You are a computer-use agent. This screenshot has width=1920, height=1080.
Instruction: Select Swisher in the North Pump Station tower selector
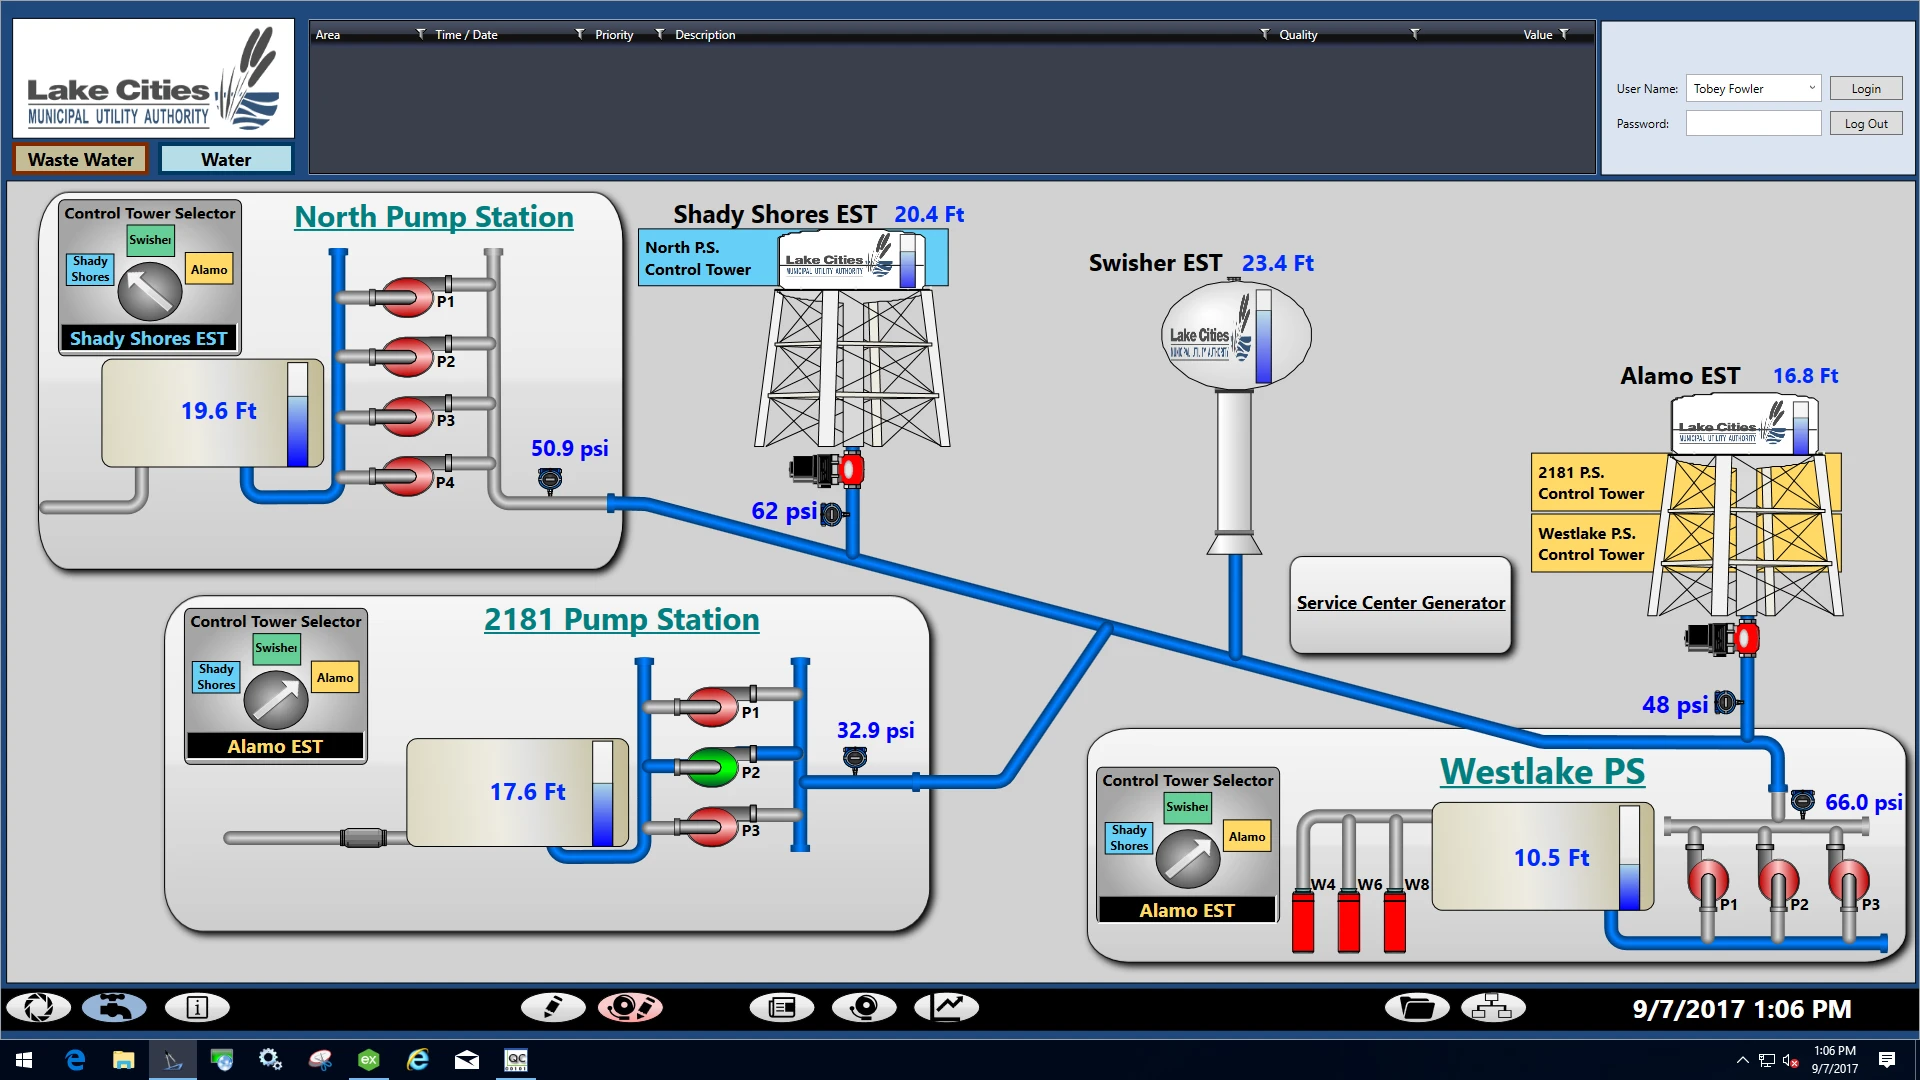[x=150, y=239]
